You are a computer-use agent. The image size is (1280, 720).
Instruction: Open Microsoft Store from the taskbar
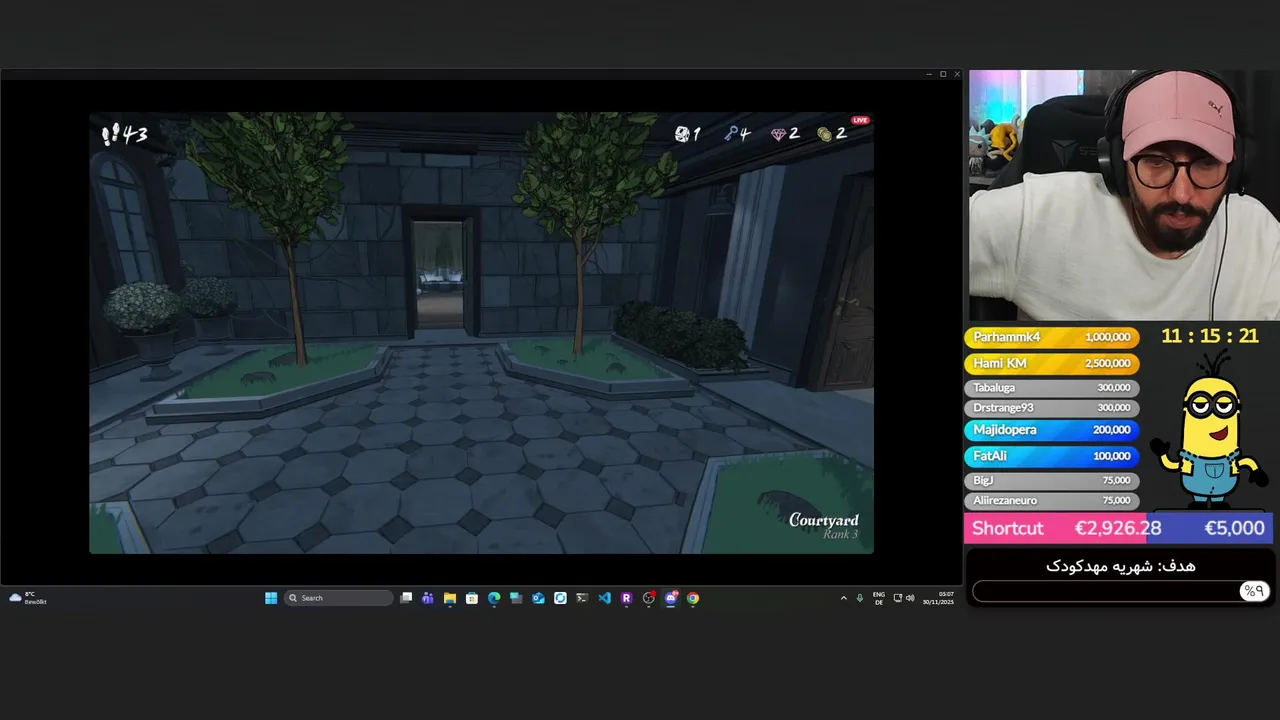(472, 598)
